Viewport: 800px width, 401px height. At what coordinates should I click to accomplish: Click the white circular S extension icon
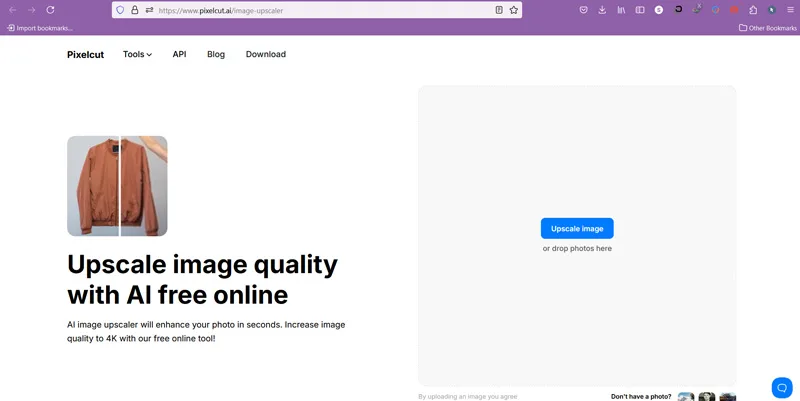click(659, 10)
